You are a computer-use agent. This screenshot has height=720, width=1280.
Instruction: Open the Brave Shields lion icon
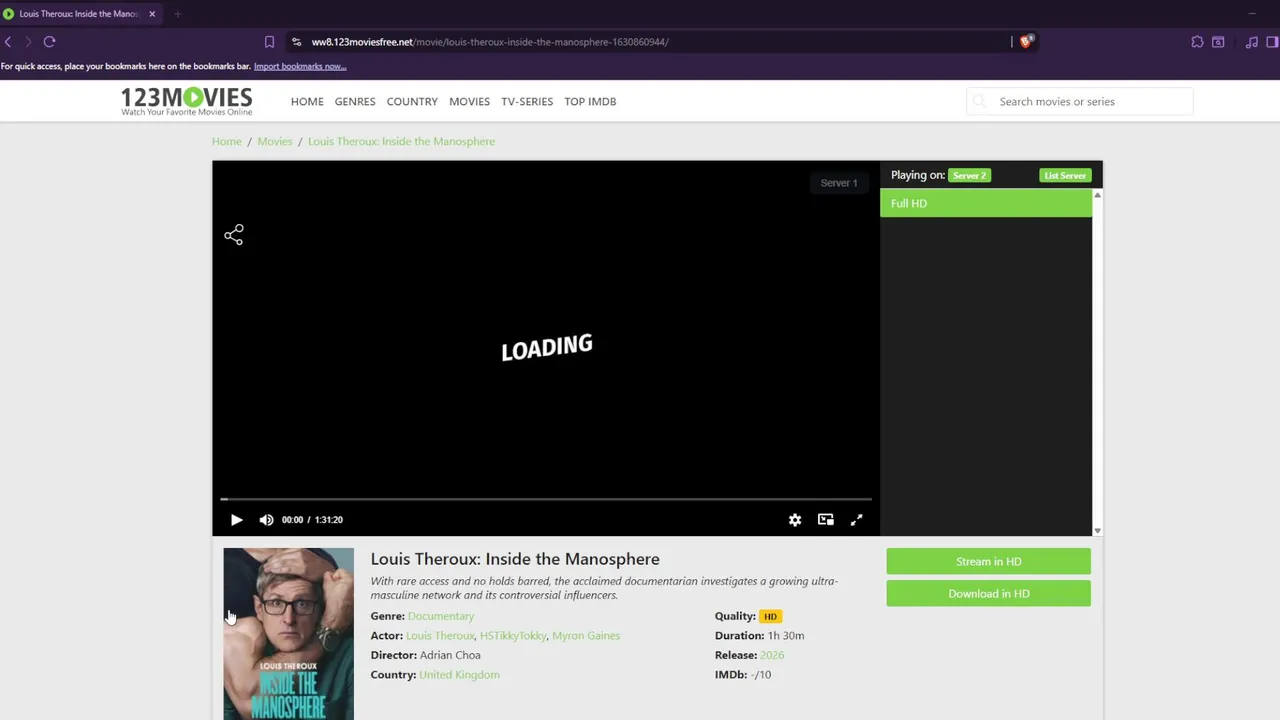[1027, 42]
